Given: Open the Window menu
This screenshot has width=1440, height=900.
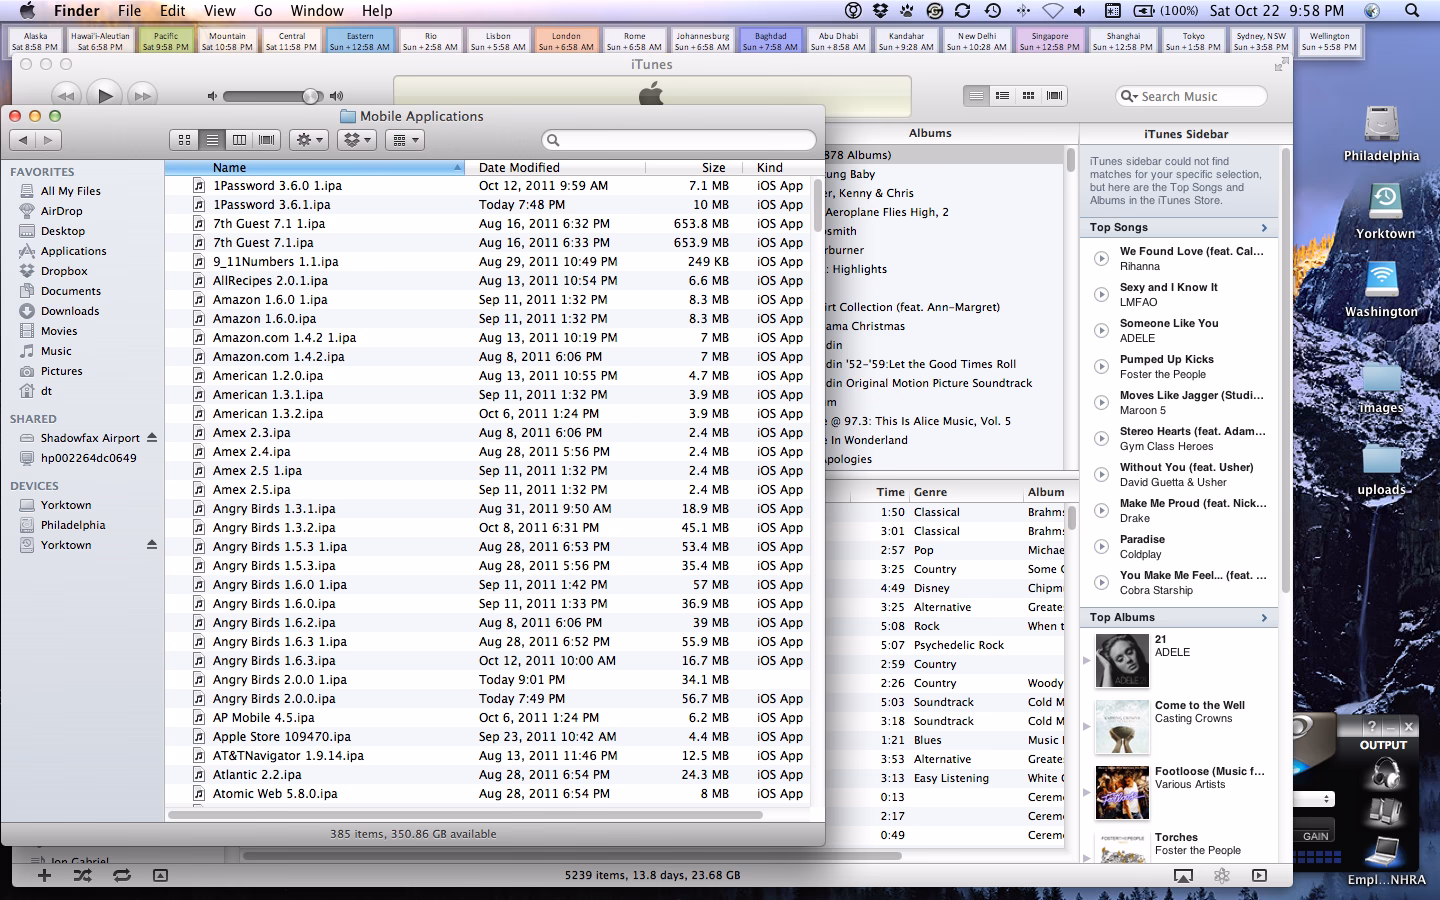Looking at the screenshot, I should click(x=317, y=11).
